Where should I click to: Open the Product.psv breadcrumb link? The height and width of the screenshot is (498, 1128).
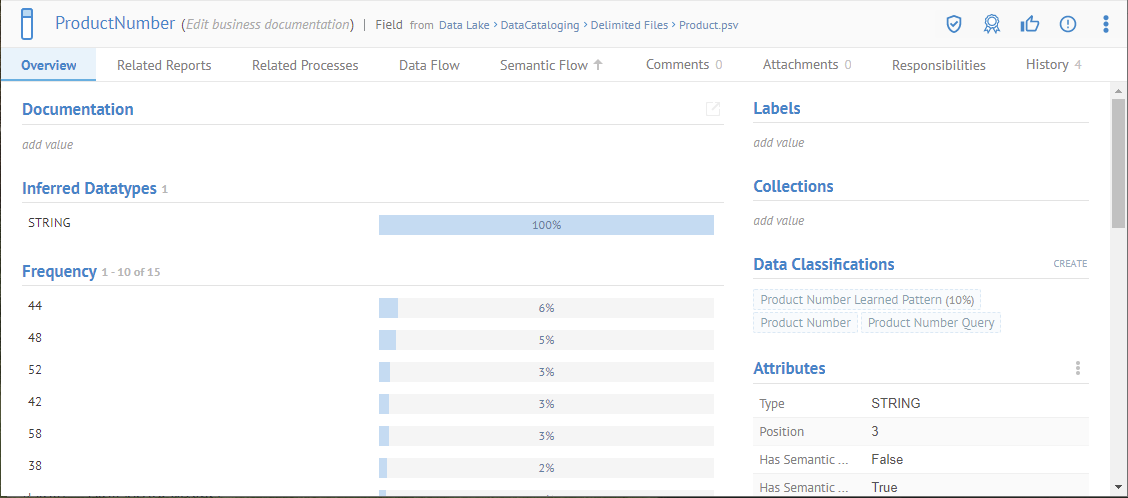click(708, 25)
